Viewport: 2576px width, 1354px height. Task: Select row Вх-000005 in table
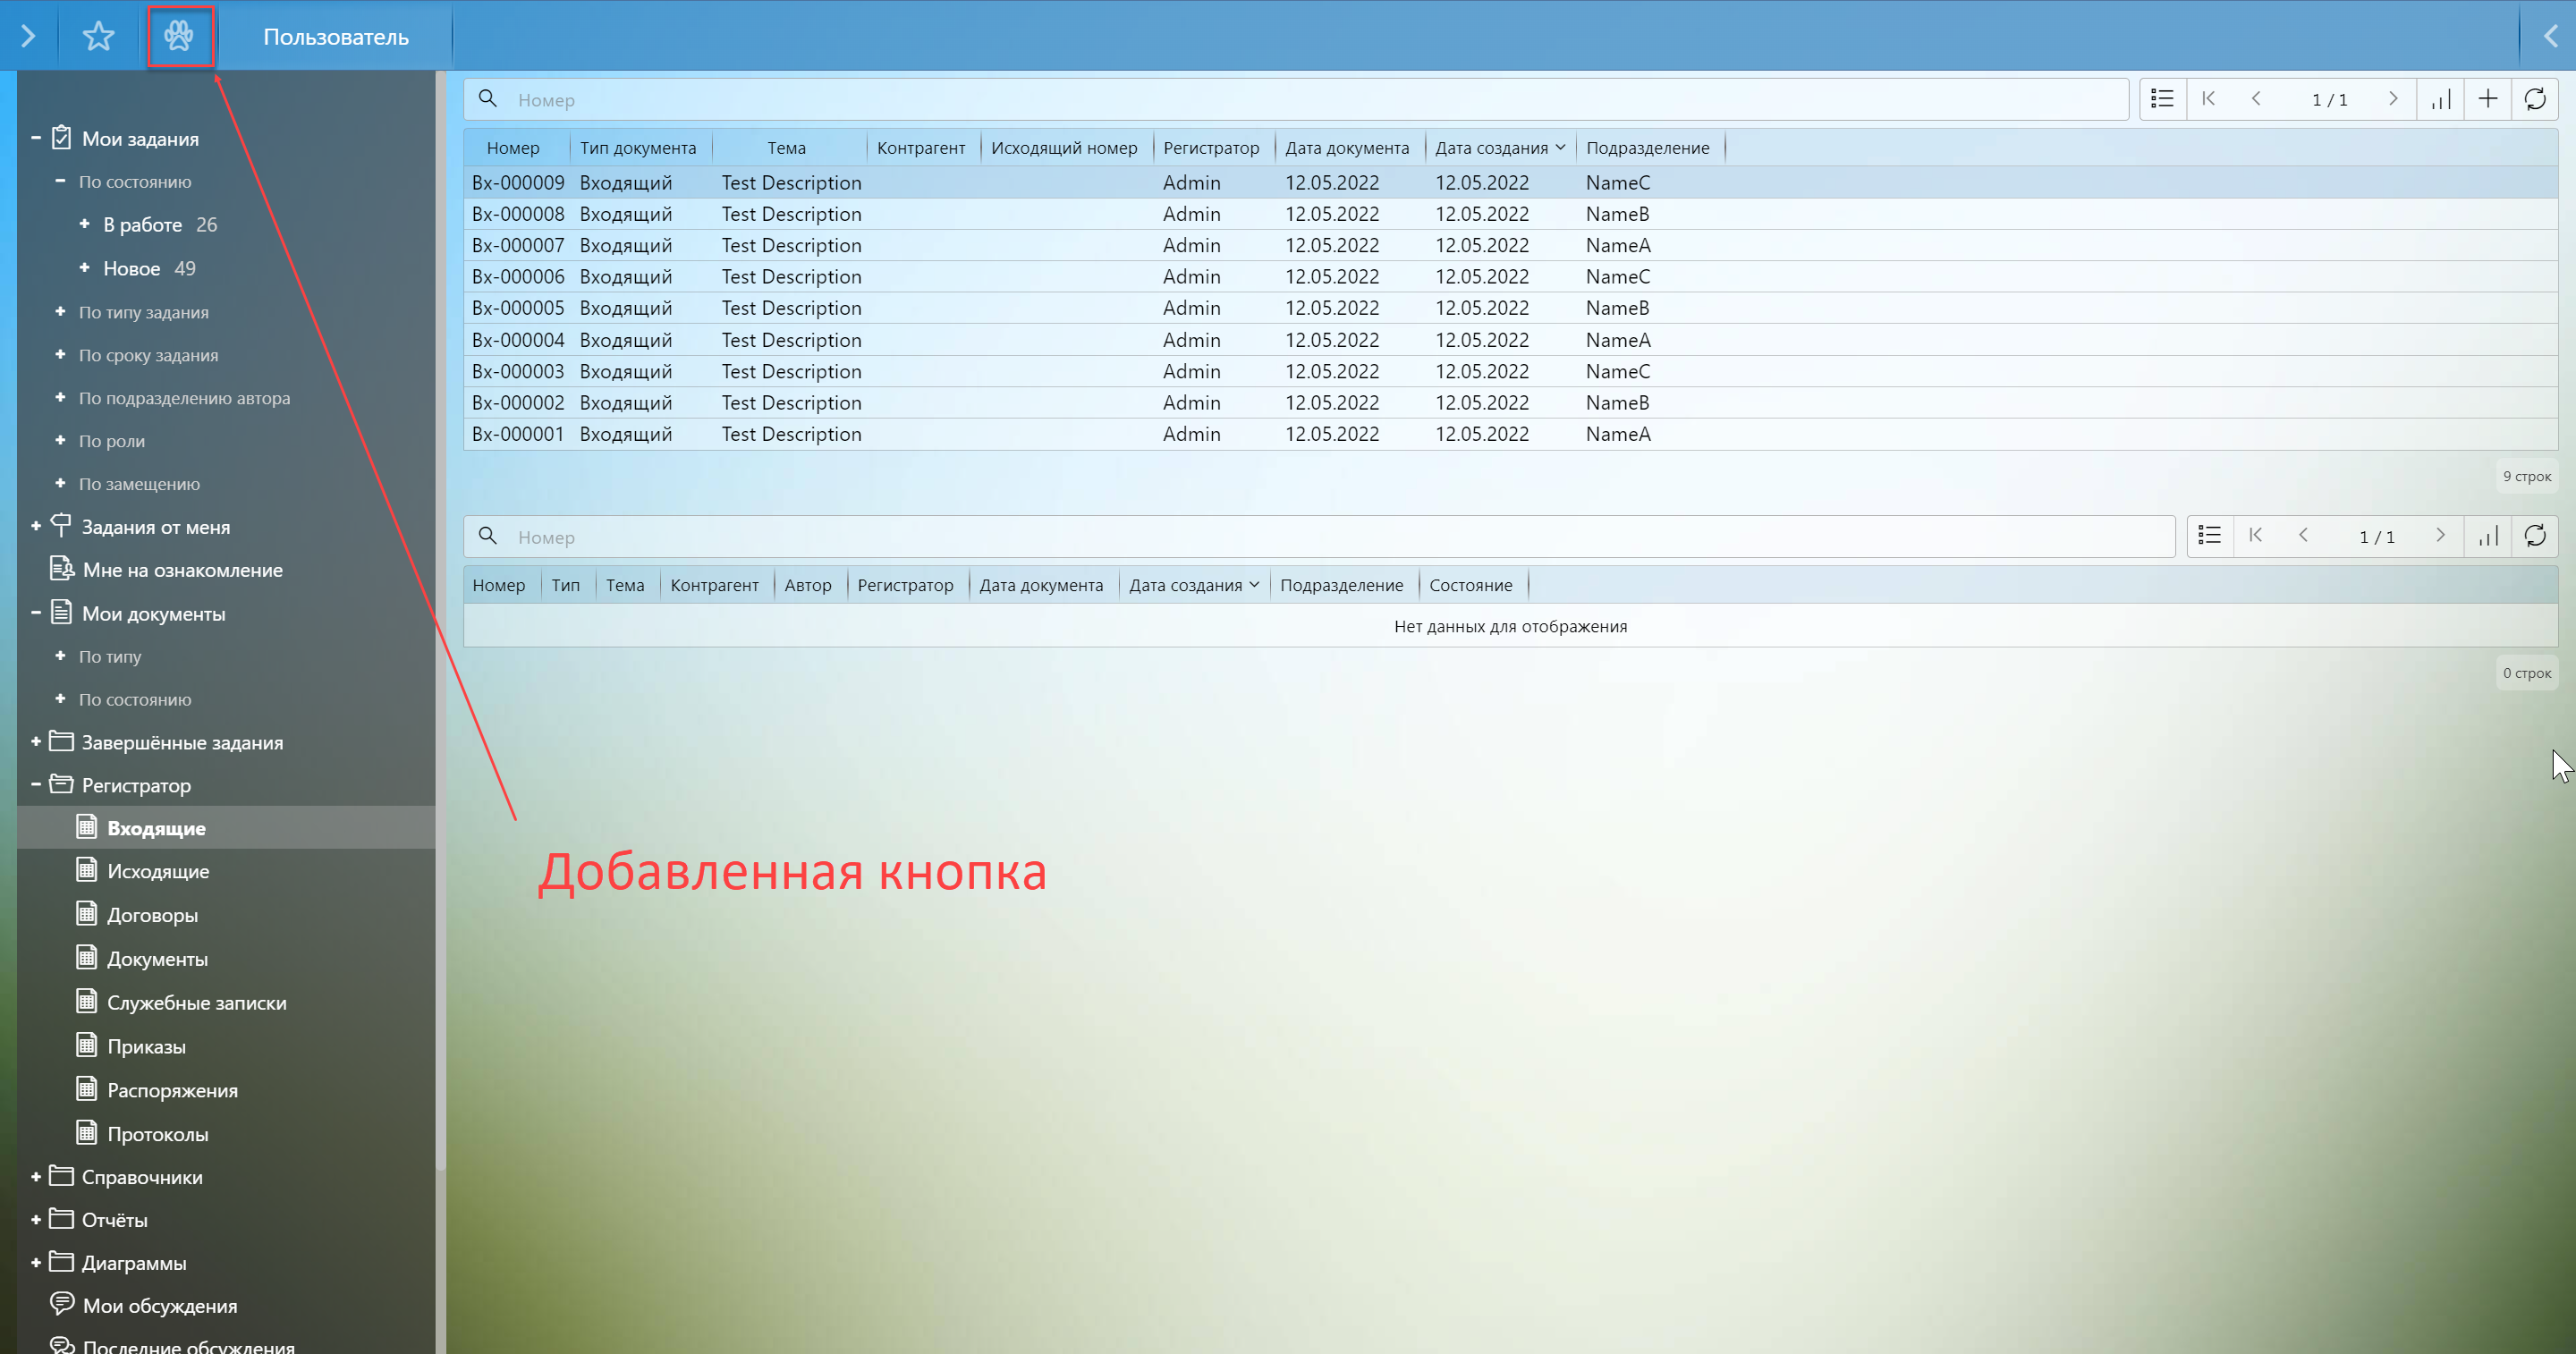point(518,308)
